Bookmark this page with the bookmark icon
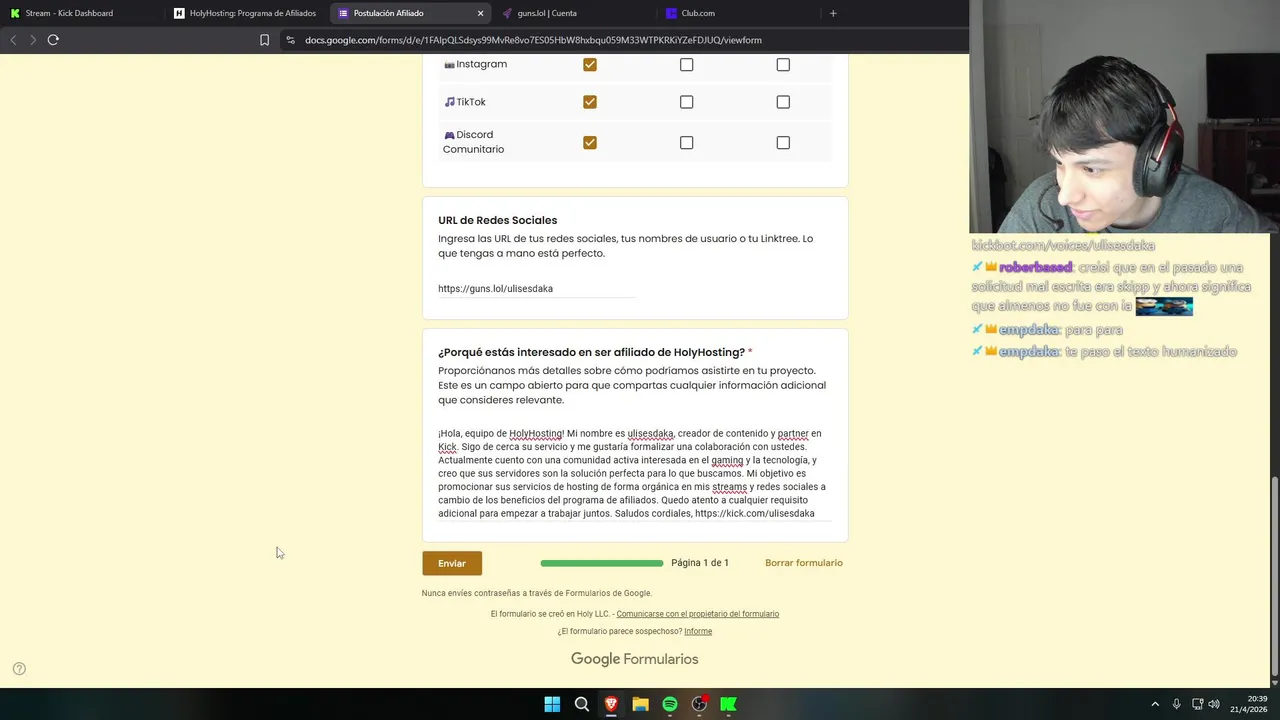 (x=264, y=40)
